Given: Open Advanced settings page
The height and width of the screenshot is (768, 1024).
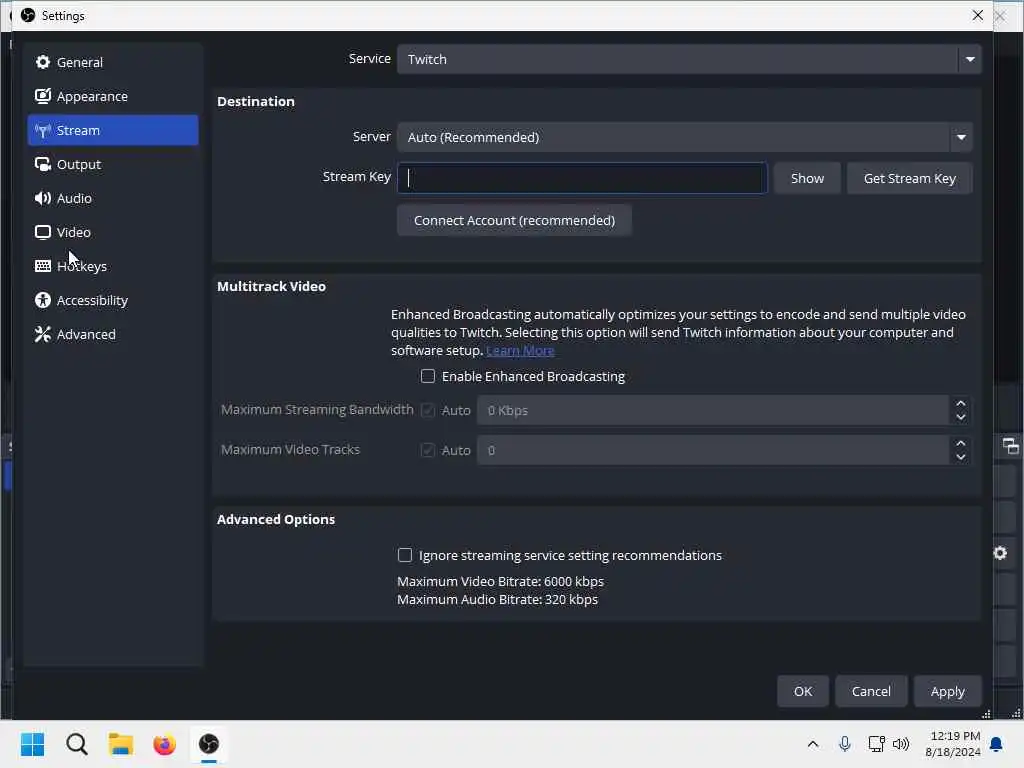Looking at the screenshot, I should 113,334.
